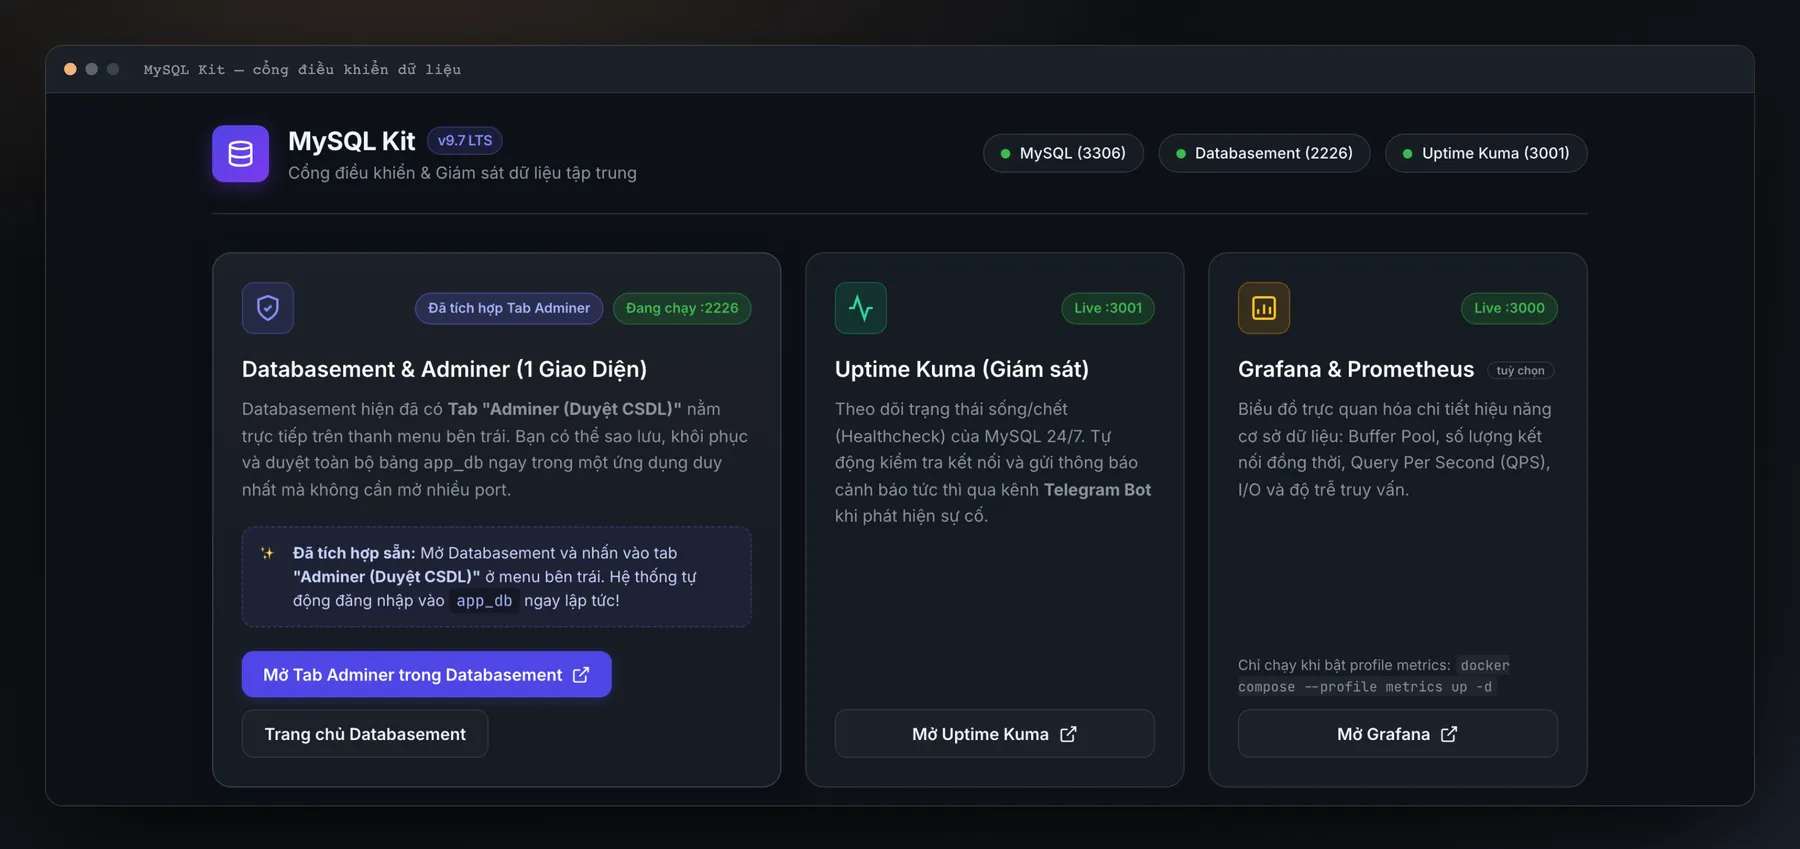Viewport: 1800px width, 849px height.
Task: Click the MySQL Kit database logo icon
Action: 240,153
